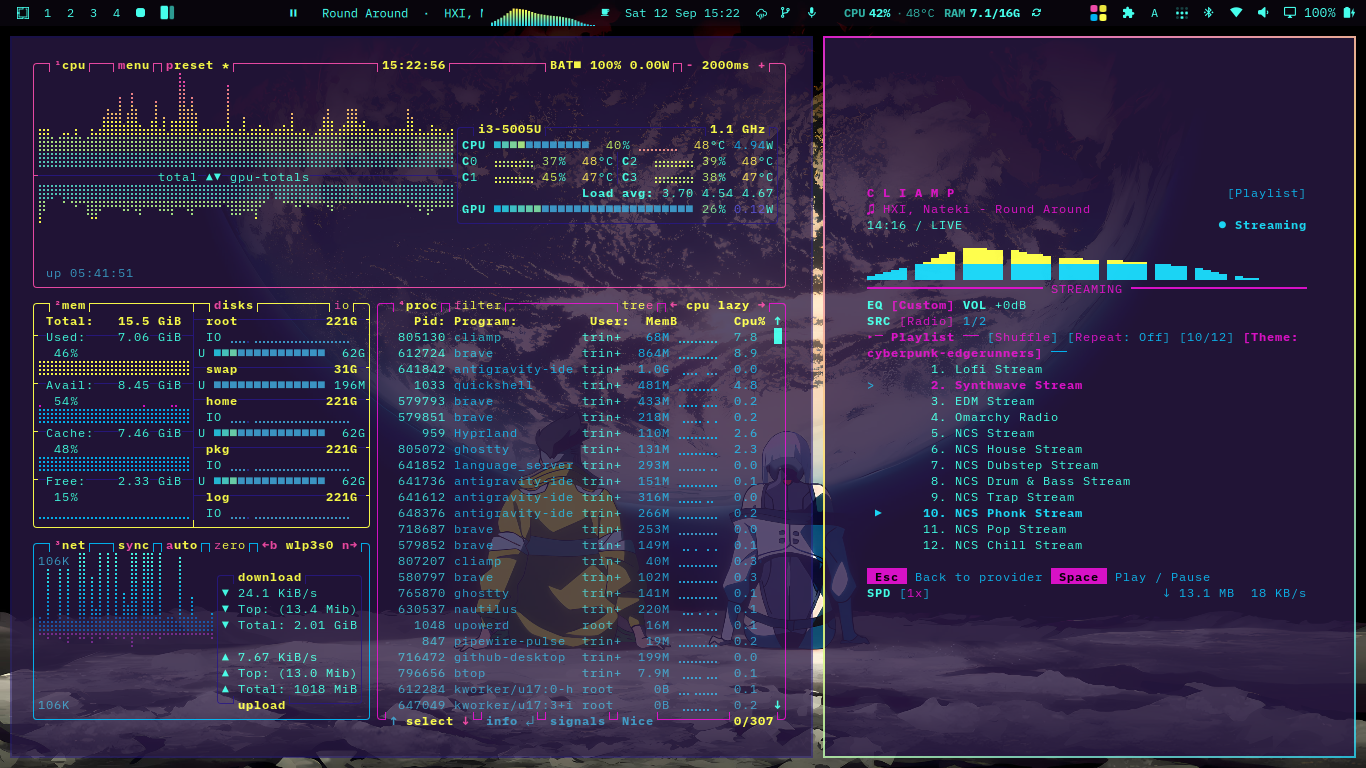The height and width of the screenshot is (768, 1366).
Task: Click the proc list scrollbar thumb
Action: (778, 337)
